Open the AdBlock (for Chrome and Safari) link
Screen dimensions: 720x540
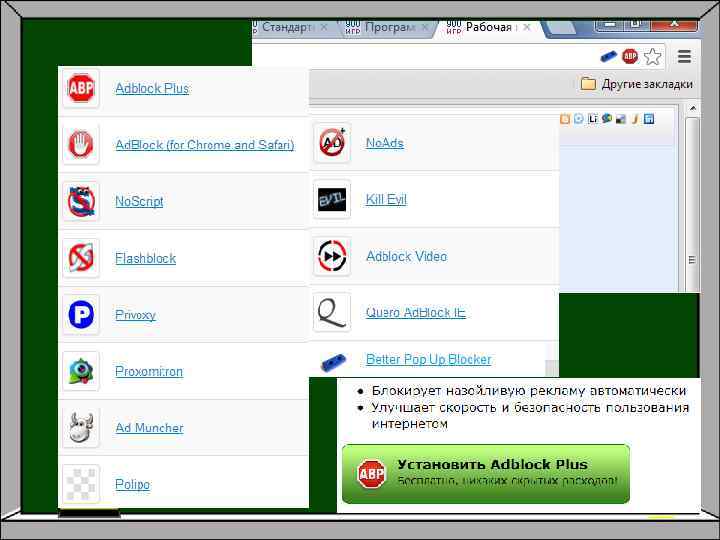205,145
